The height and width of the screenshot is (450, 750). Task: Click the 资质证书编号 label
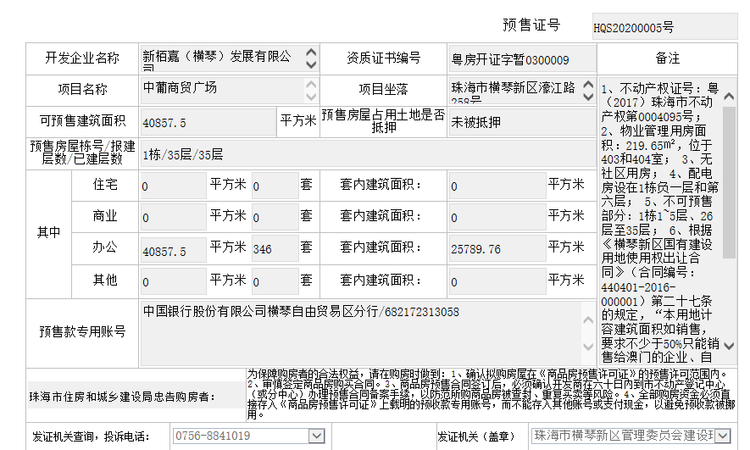pyautogui.click(x=383, y=58)
